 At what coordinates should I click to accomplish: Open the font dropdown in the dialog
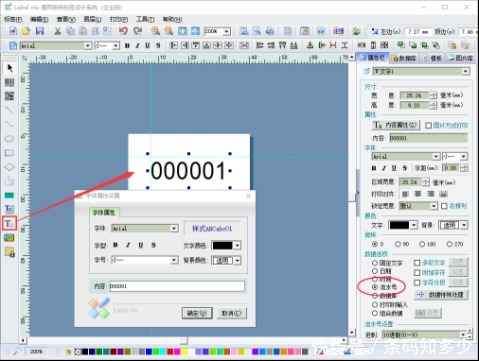point(174,228)
